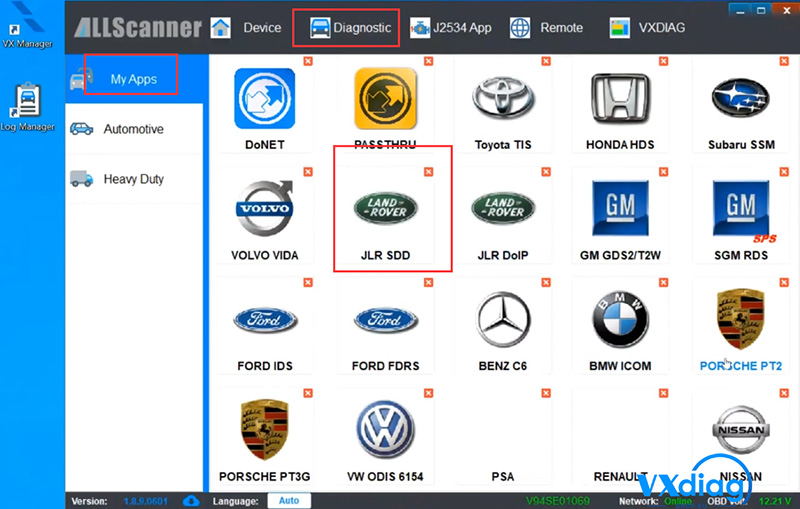Remove GM GDS2/T2W with its X button

point(663,172)
